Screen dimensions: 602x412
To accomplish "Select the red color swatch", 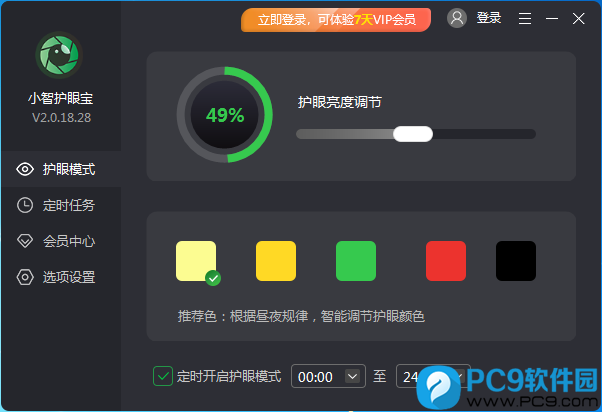I will [446, 261].
